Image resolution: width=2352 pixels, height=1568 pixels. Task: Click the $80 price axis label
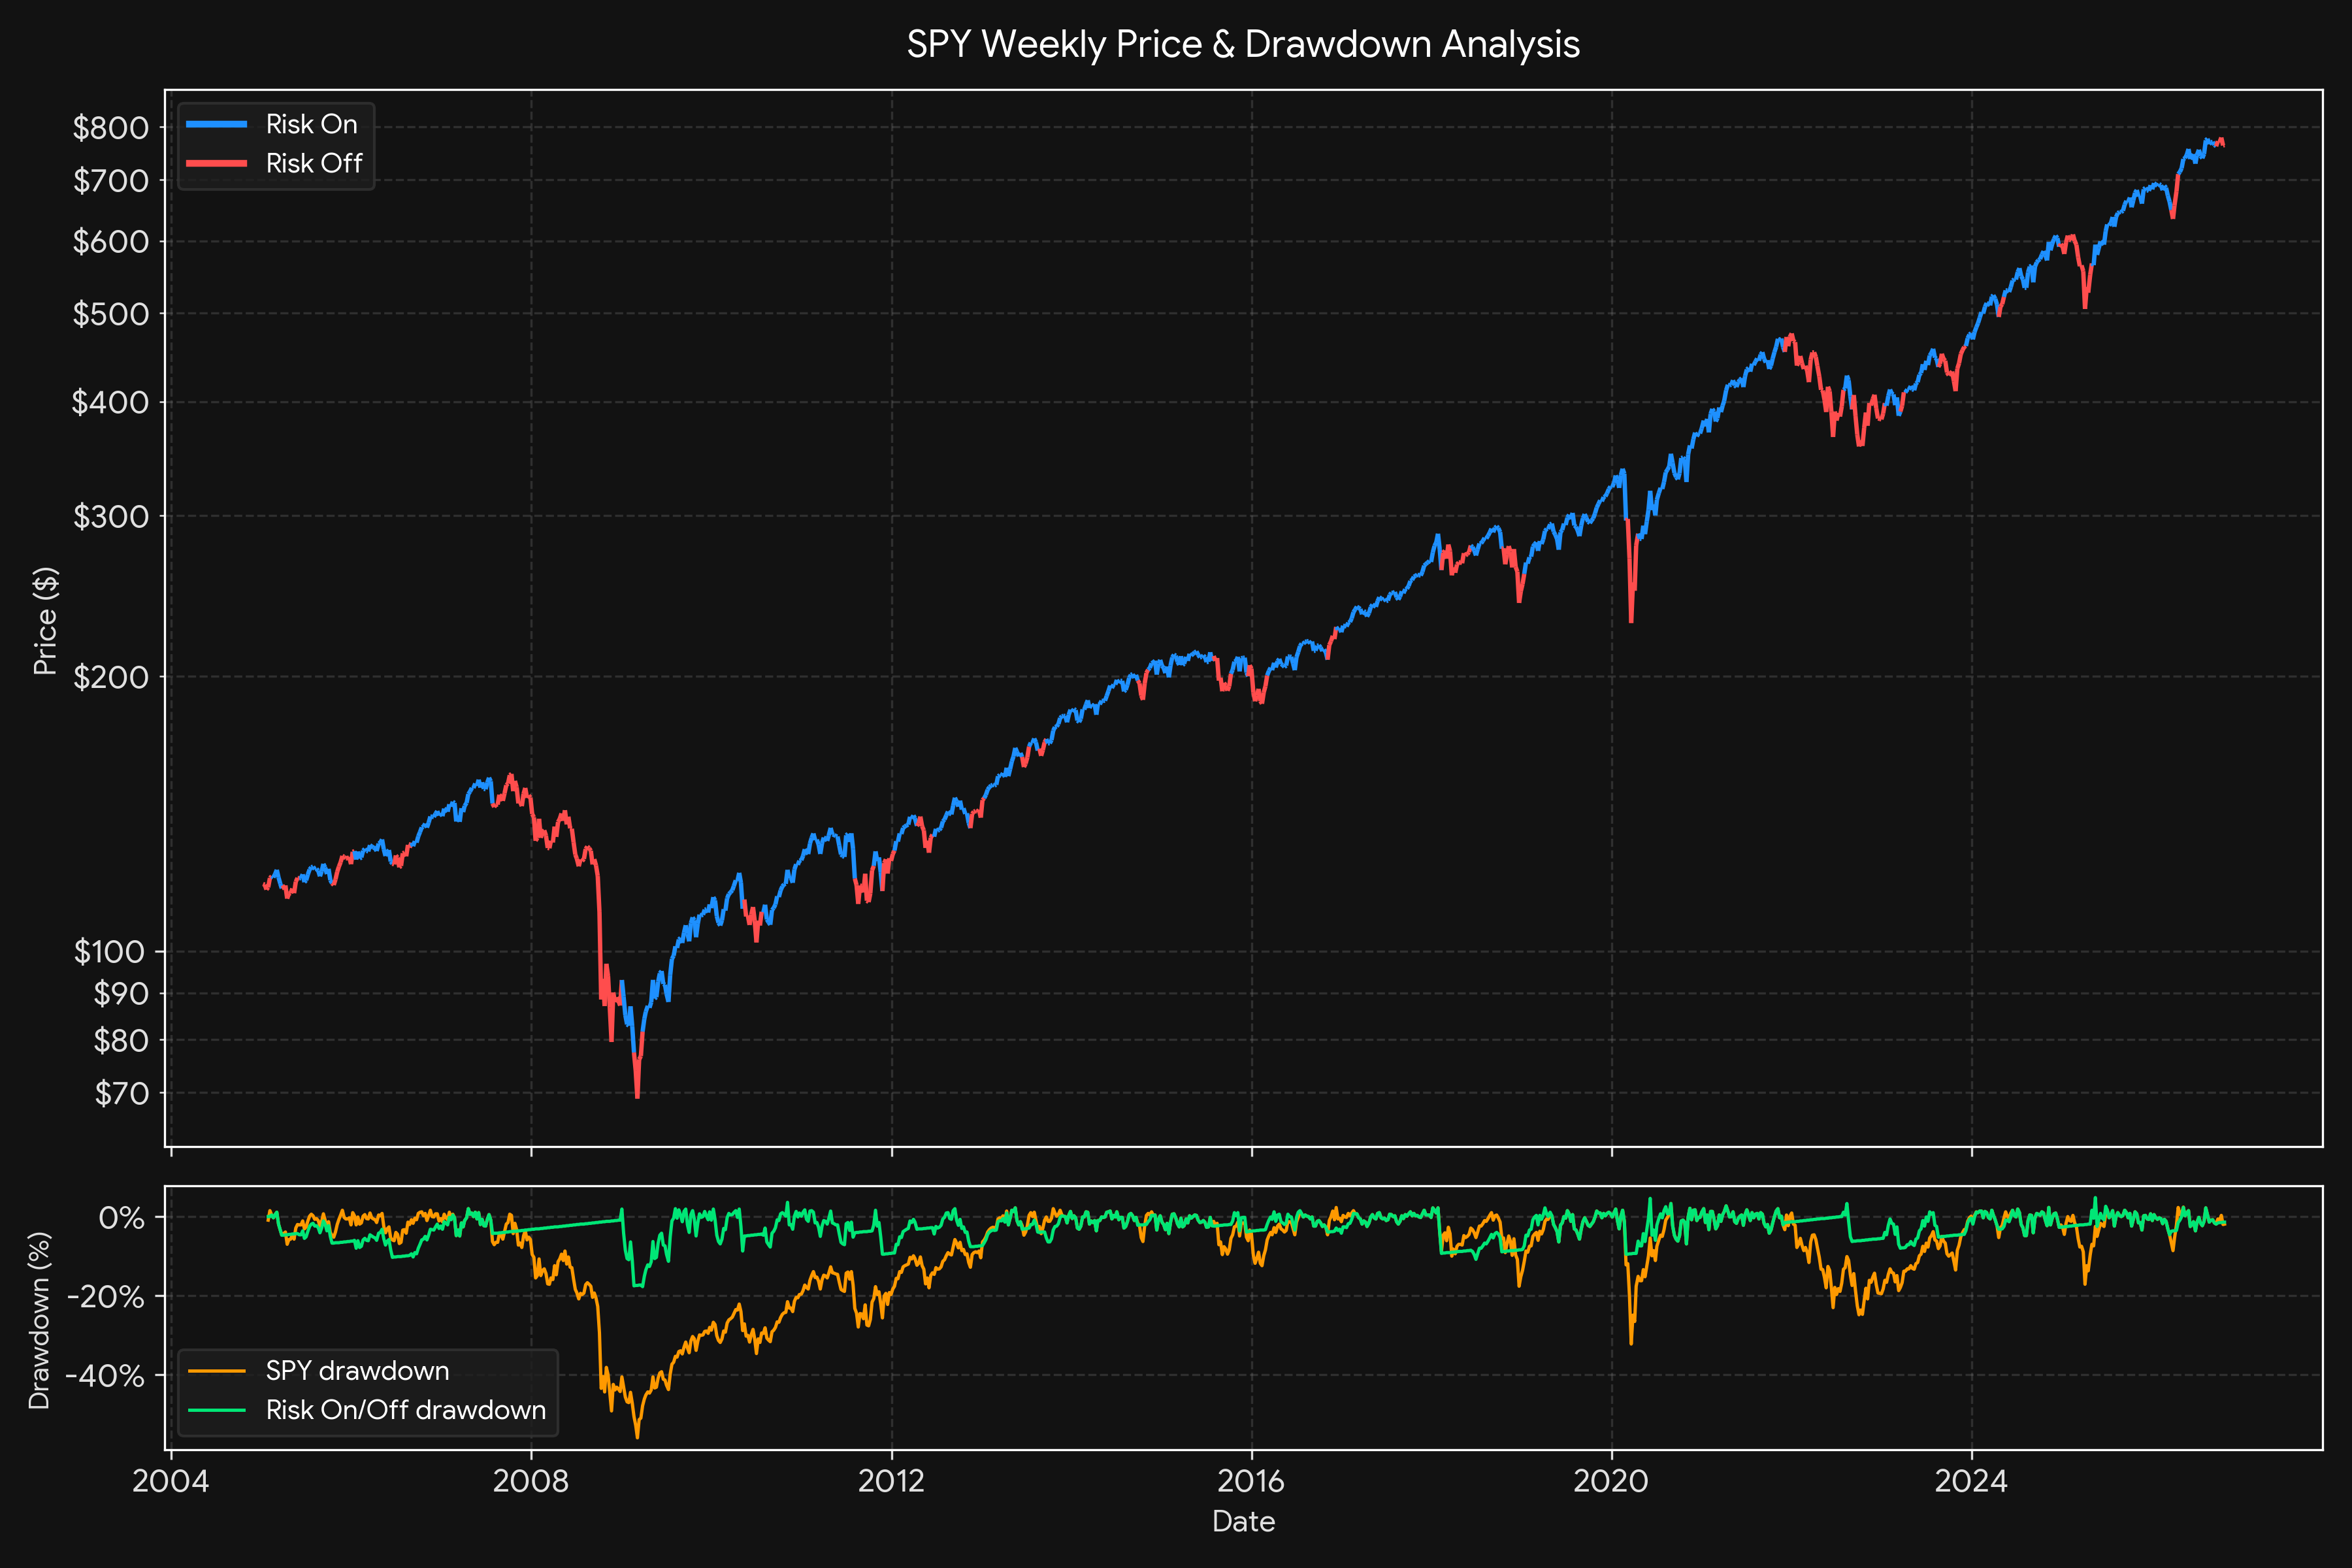point(121,1041)
